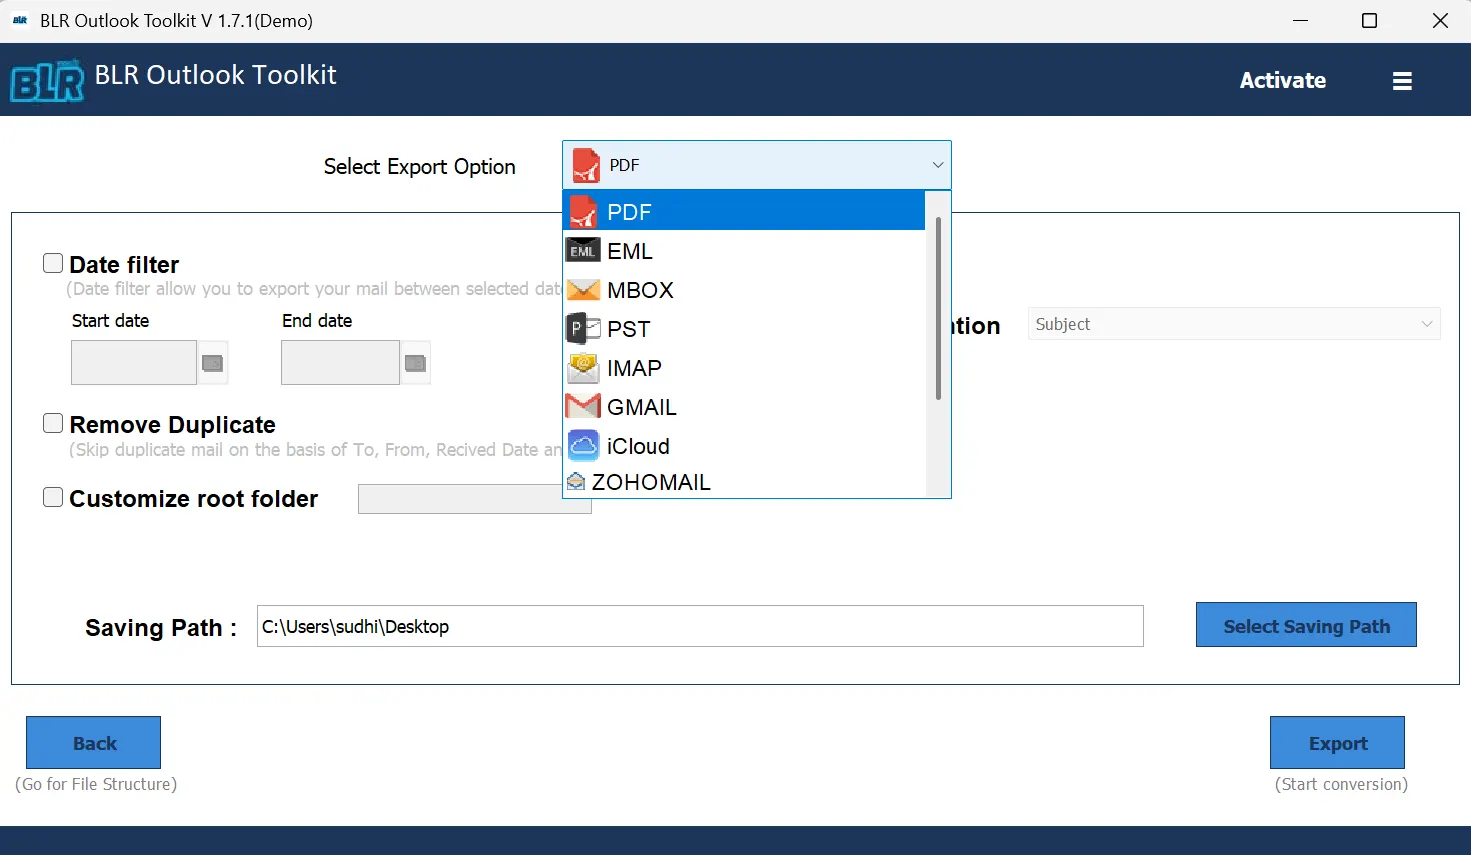The height and width of the screenshot is (855, 1471).
Task: Pick the iCloud icon option
Action: [583, 445]
